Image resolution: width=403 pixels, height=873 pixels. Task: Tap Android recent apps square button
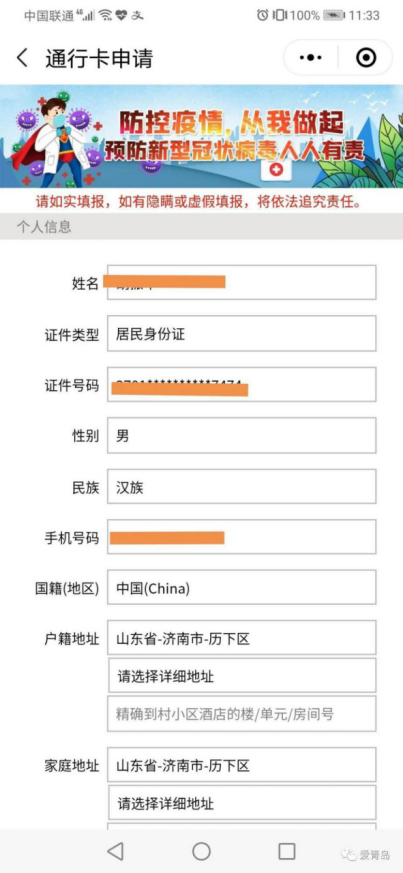point(287,851)
